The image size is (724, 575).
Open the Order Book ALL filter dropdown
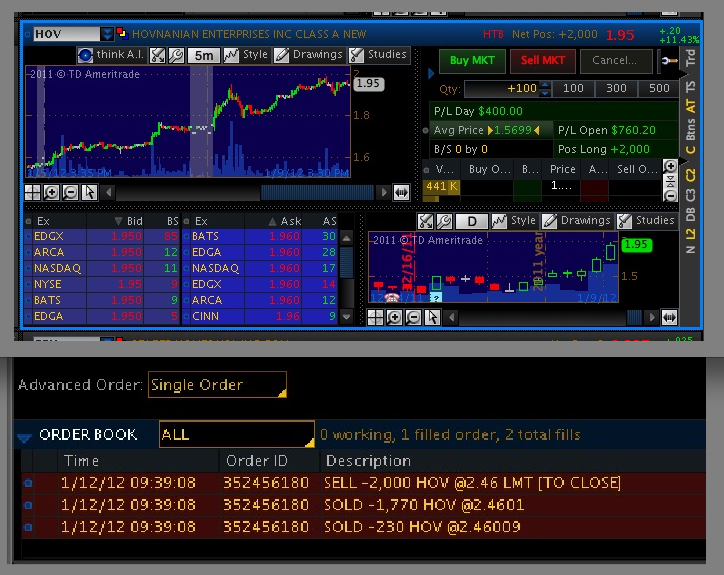click(x=236, y=434)
